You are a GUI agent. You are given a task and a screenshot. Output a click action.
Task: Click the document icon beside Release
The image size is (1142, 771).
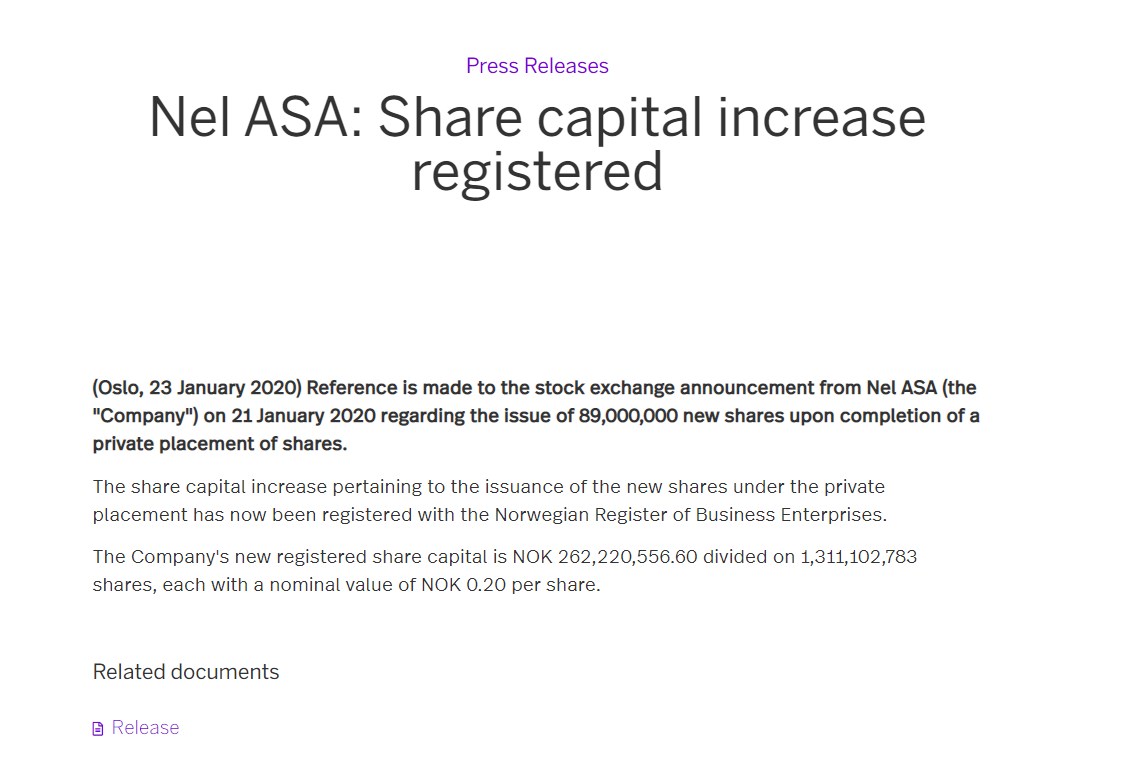(x=98, y=729)
